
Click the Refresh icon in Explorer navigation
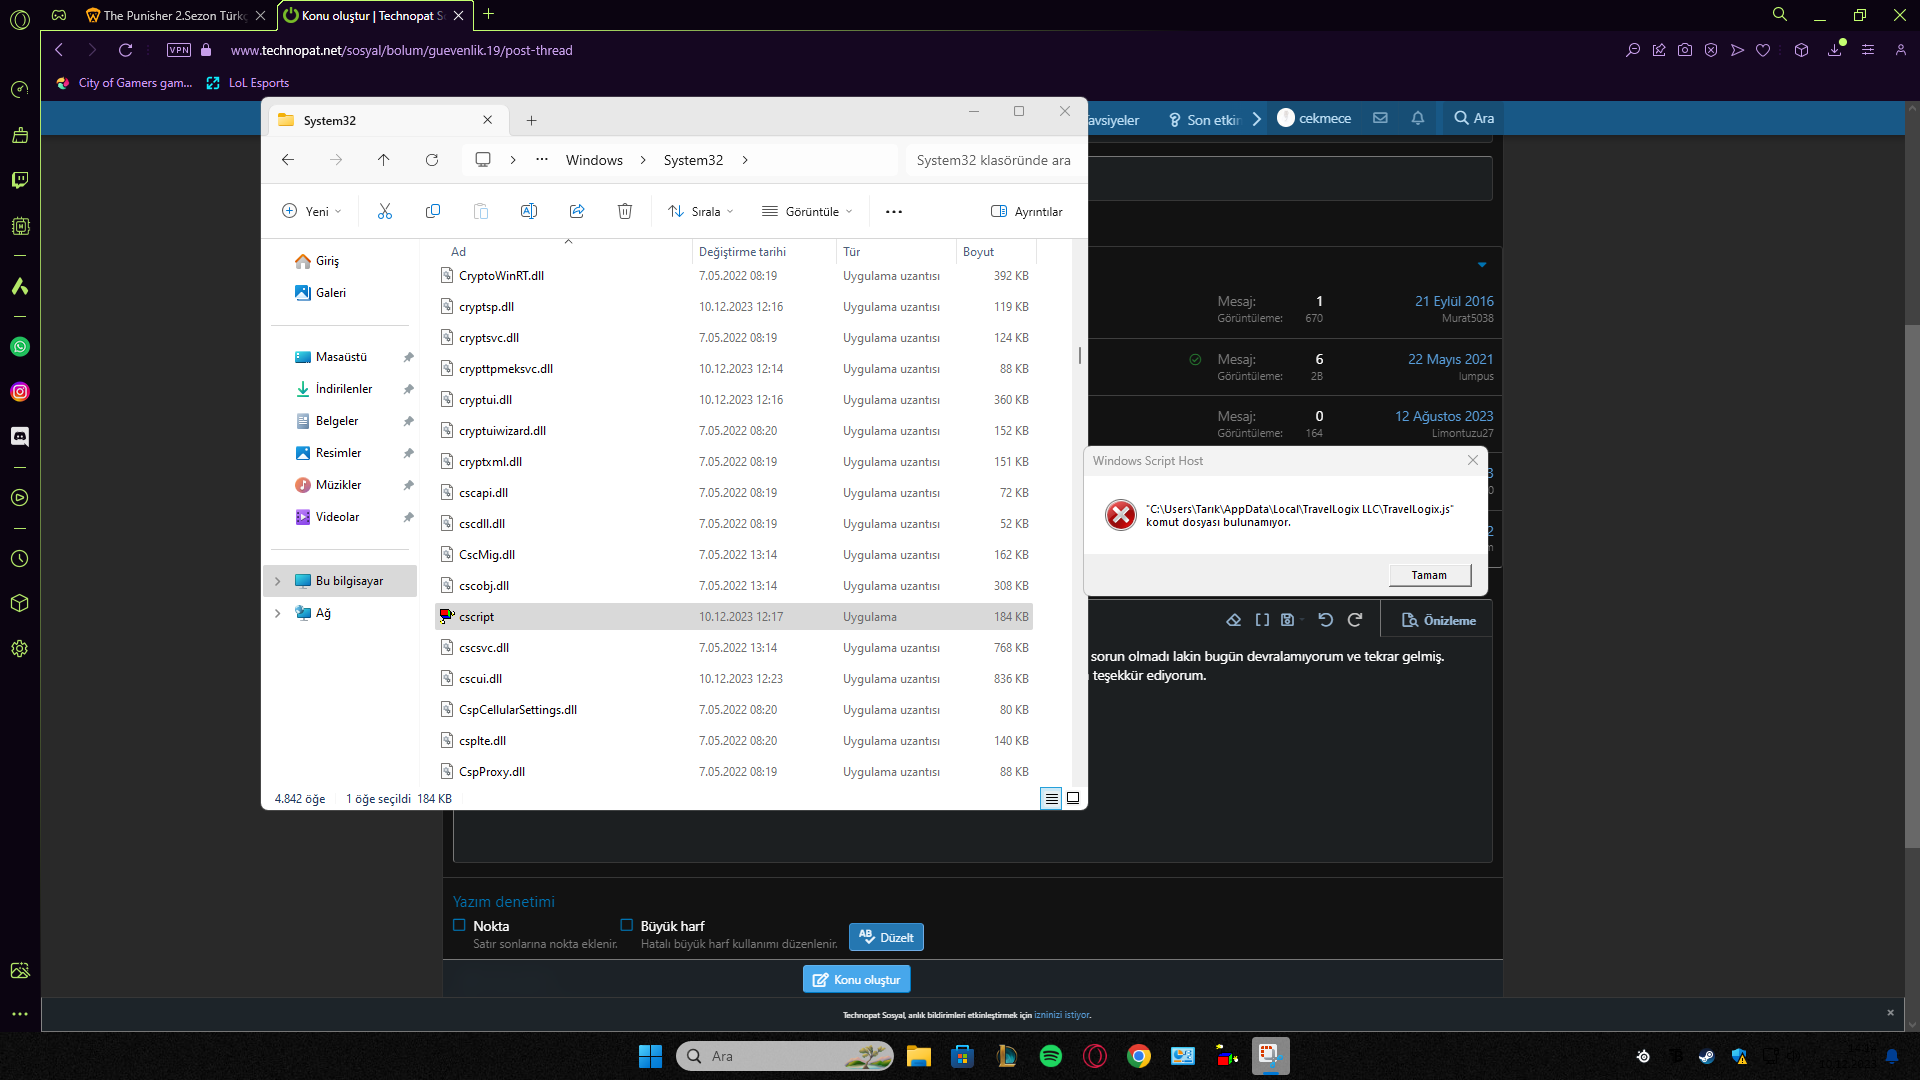coord(432,160)
